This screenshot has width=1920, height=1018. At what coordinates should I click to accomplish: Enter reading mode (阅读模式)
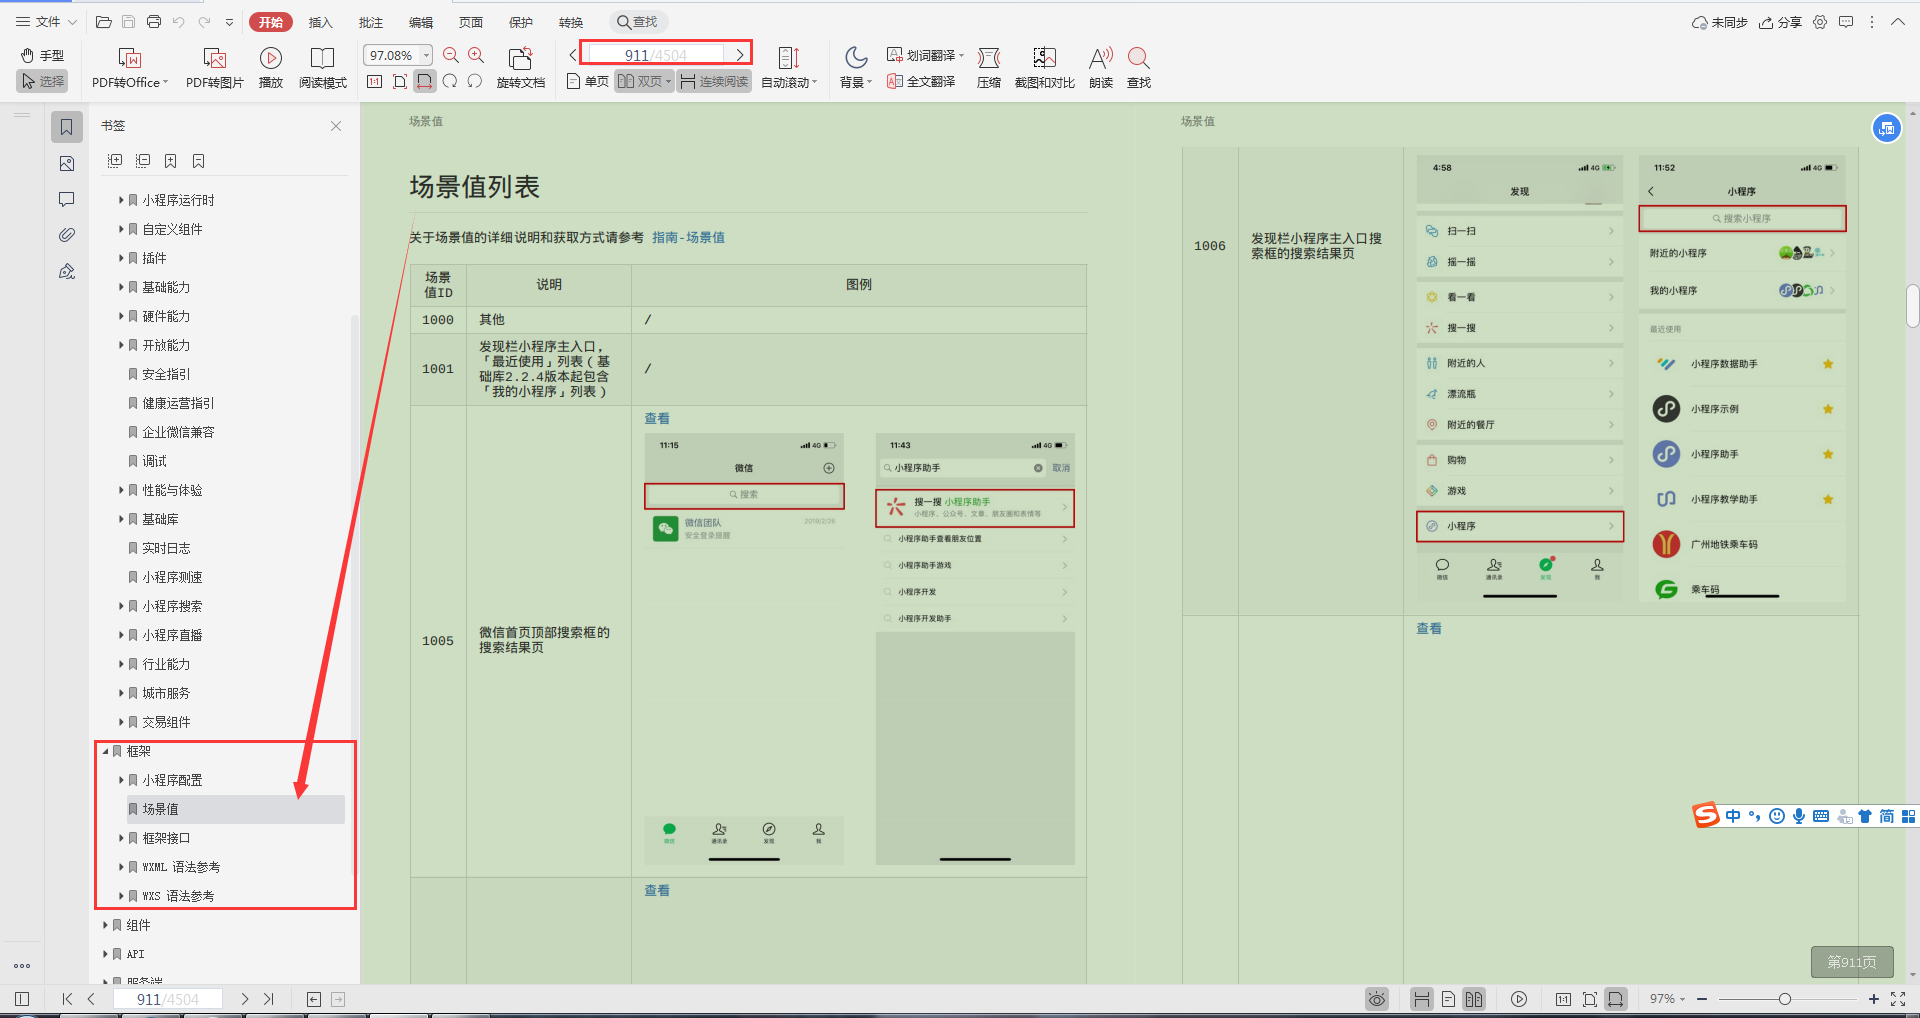[x=322, y=68]
